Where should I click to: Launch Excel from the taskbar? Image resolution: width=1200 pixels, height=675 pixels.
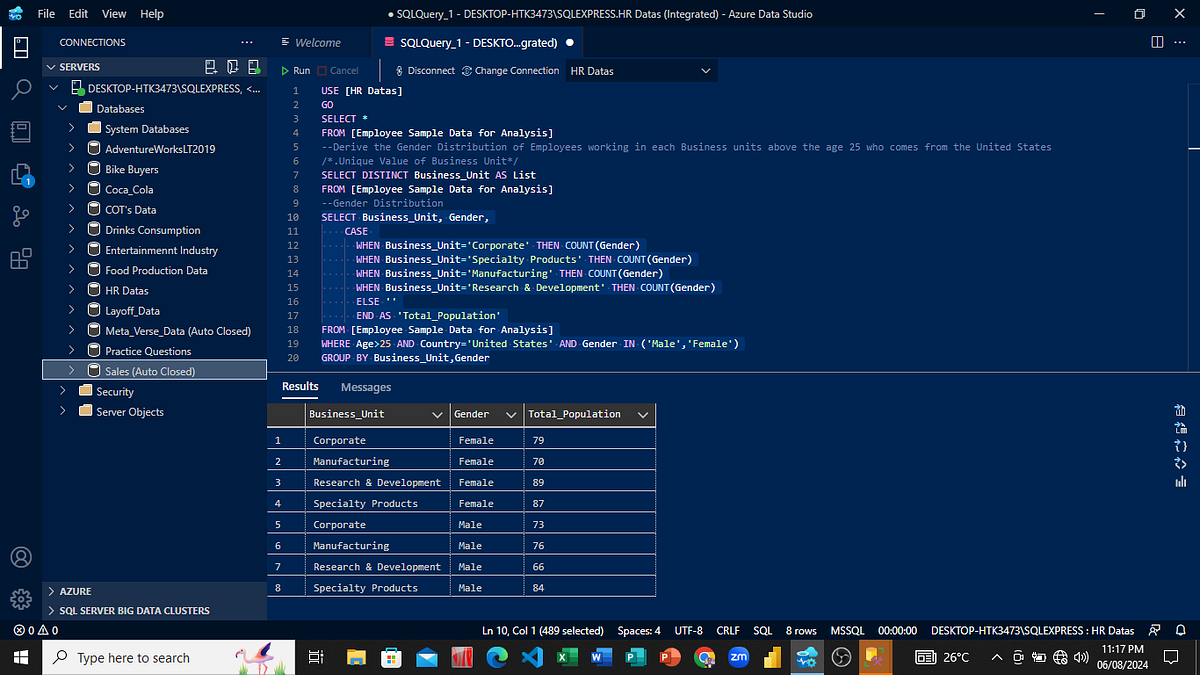566,657
